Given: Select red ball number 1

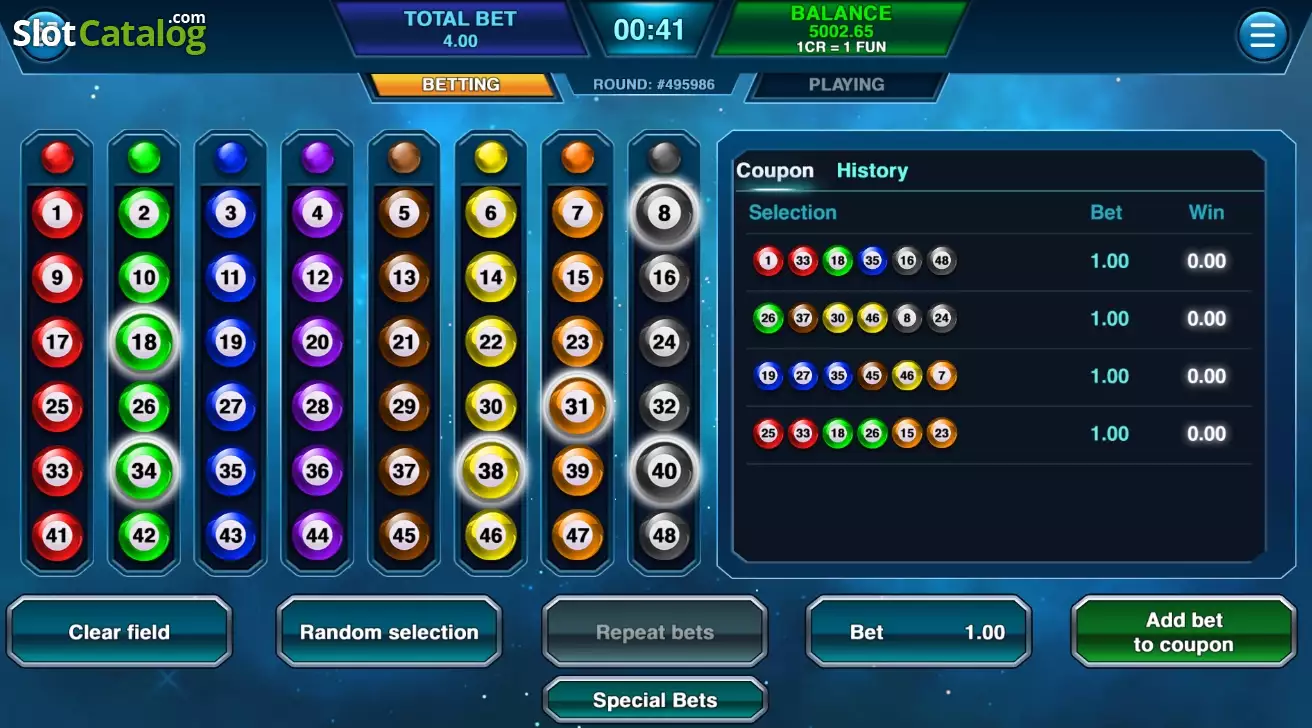Looking at the screenshot, I should (57, 213).
